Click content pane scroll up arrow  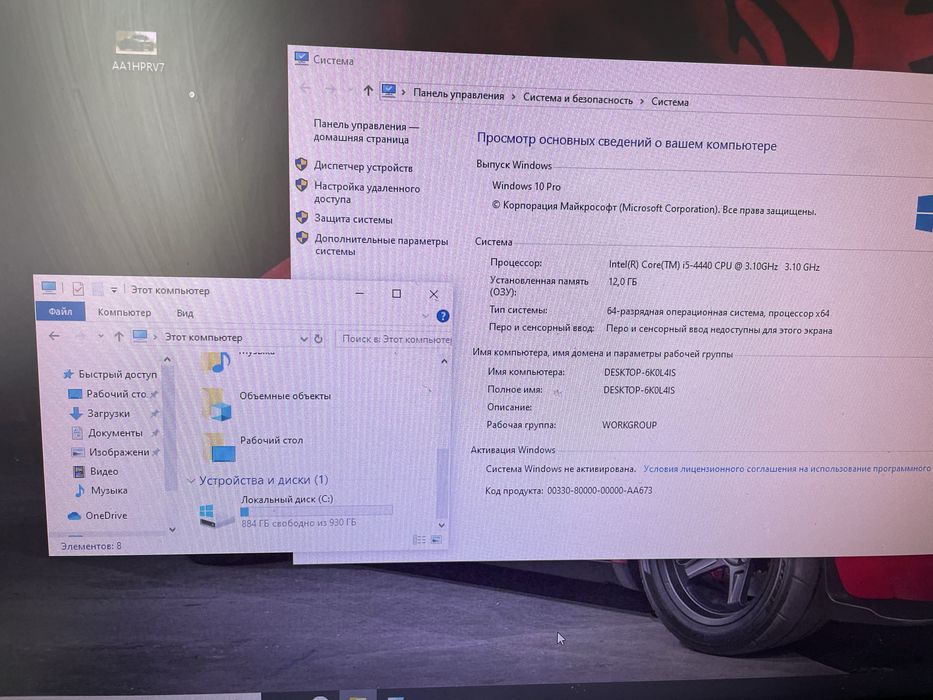point(444,361)
